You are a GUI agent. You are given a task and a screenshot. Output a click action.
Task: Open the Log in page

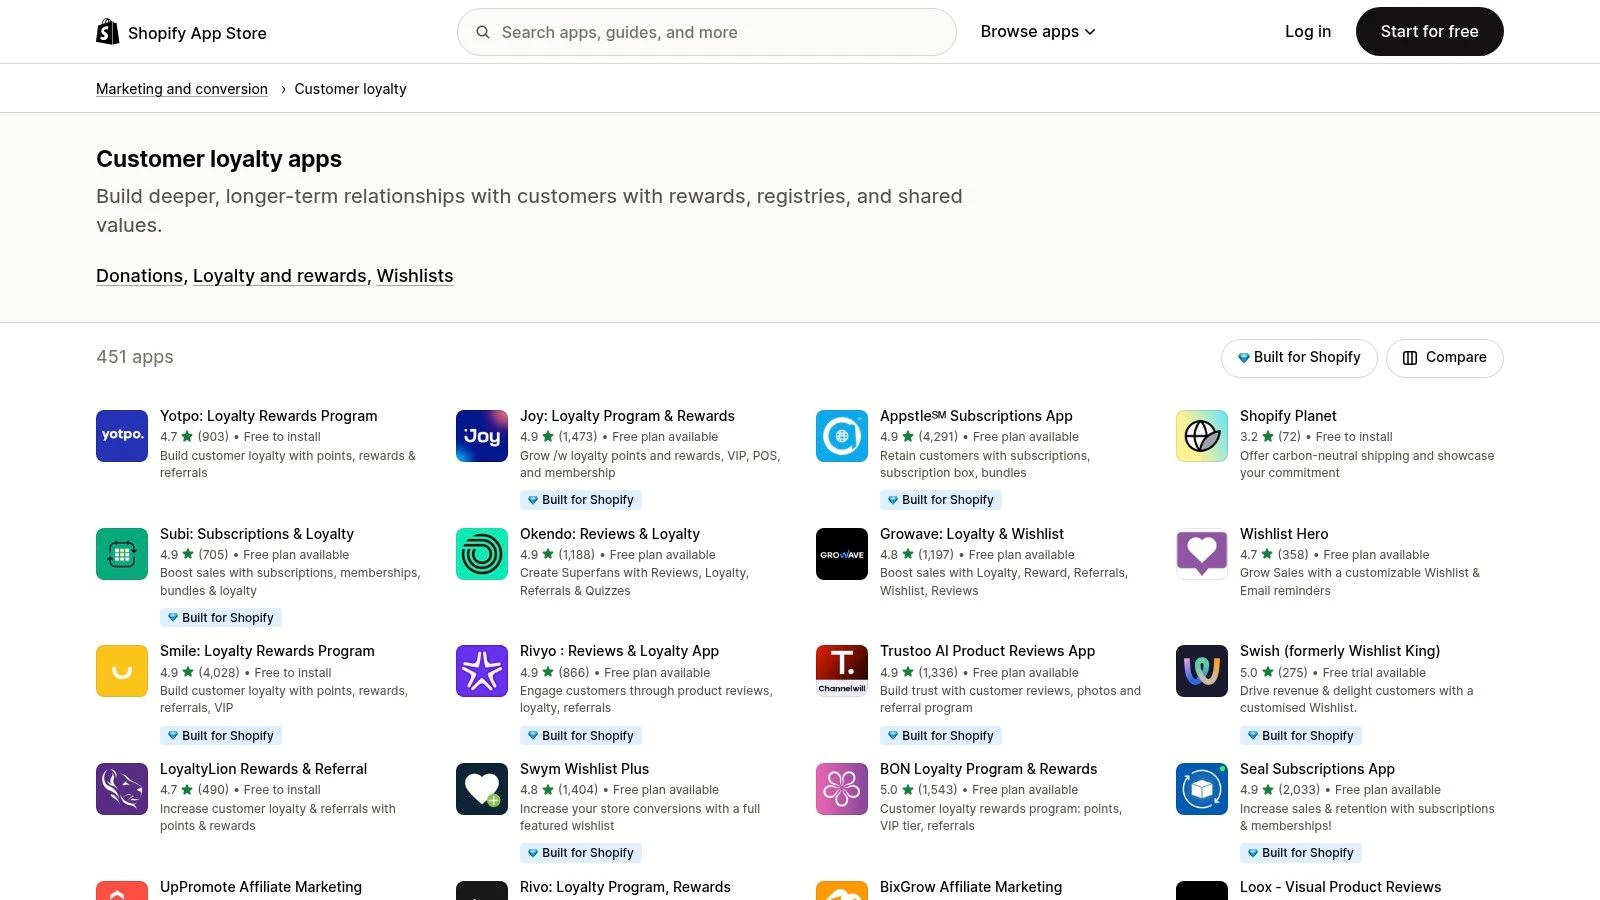[x=1307, y=32]
